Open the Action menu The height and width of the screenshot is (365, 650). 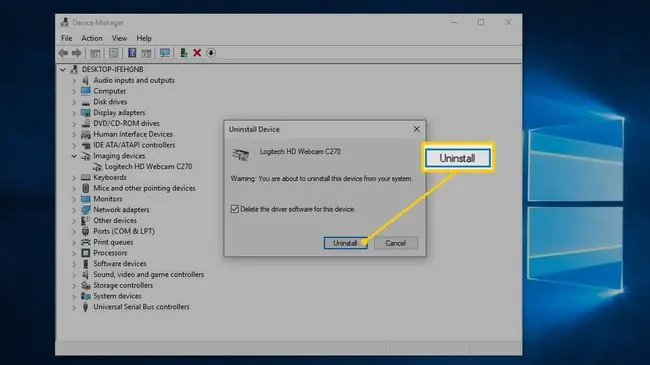pos(92,38)
